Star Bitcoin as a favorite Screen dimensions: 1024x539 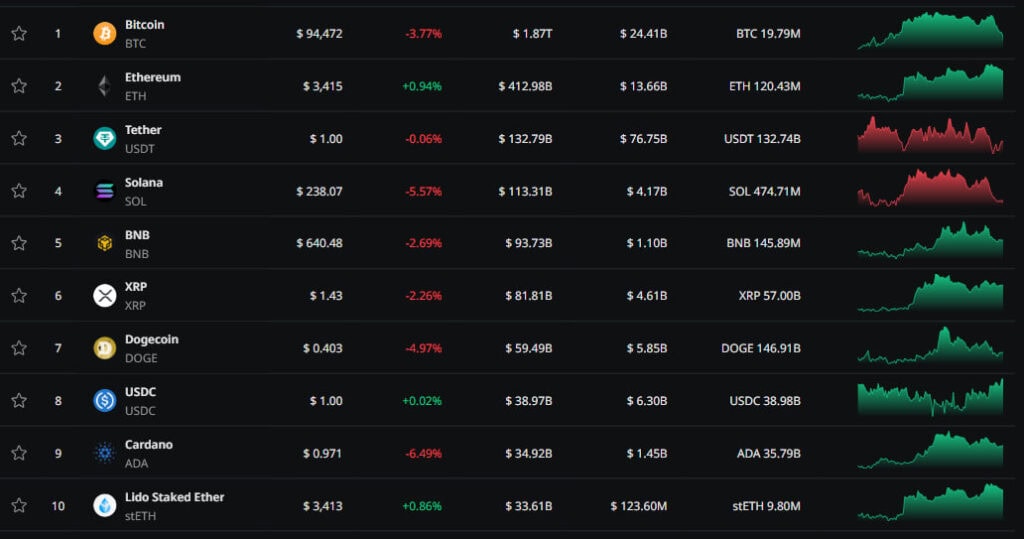pyautogui.click(x=19, y=34)
